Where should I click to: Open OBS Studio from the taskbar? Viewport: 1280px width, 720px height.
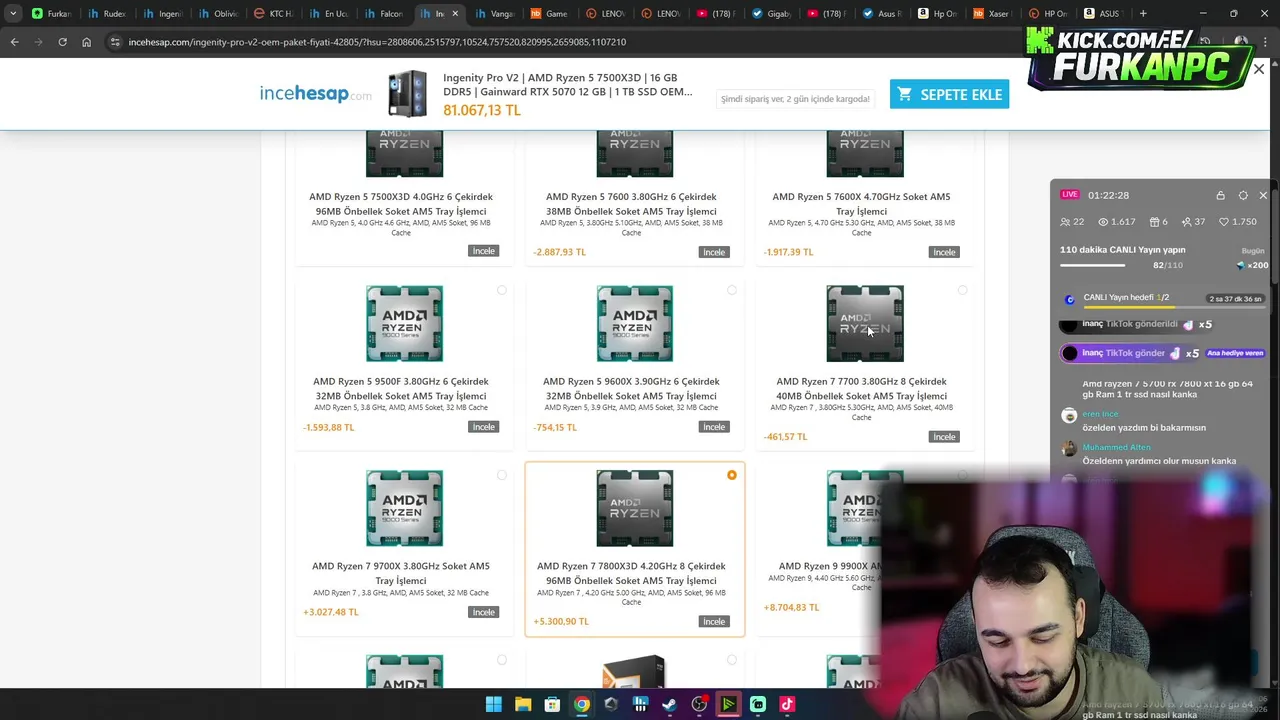[x=699, y=704]
